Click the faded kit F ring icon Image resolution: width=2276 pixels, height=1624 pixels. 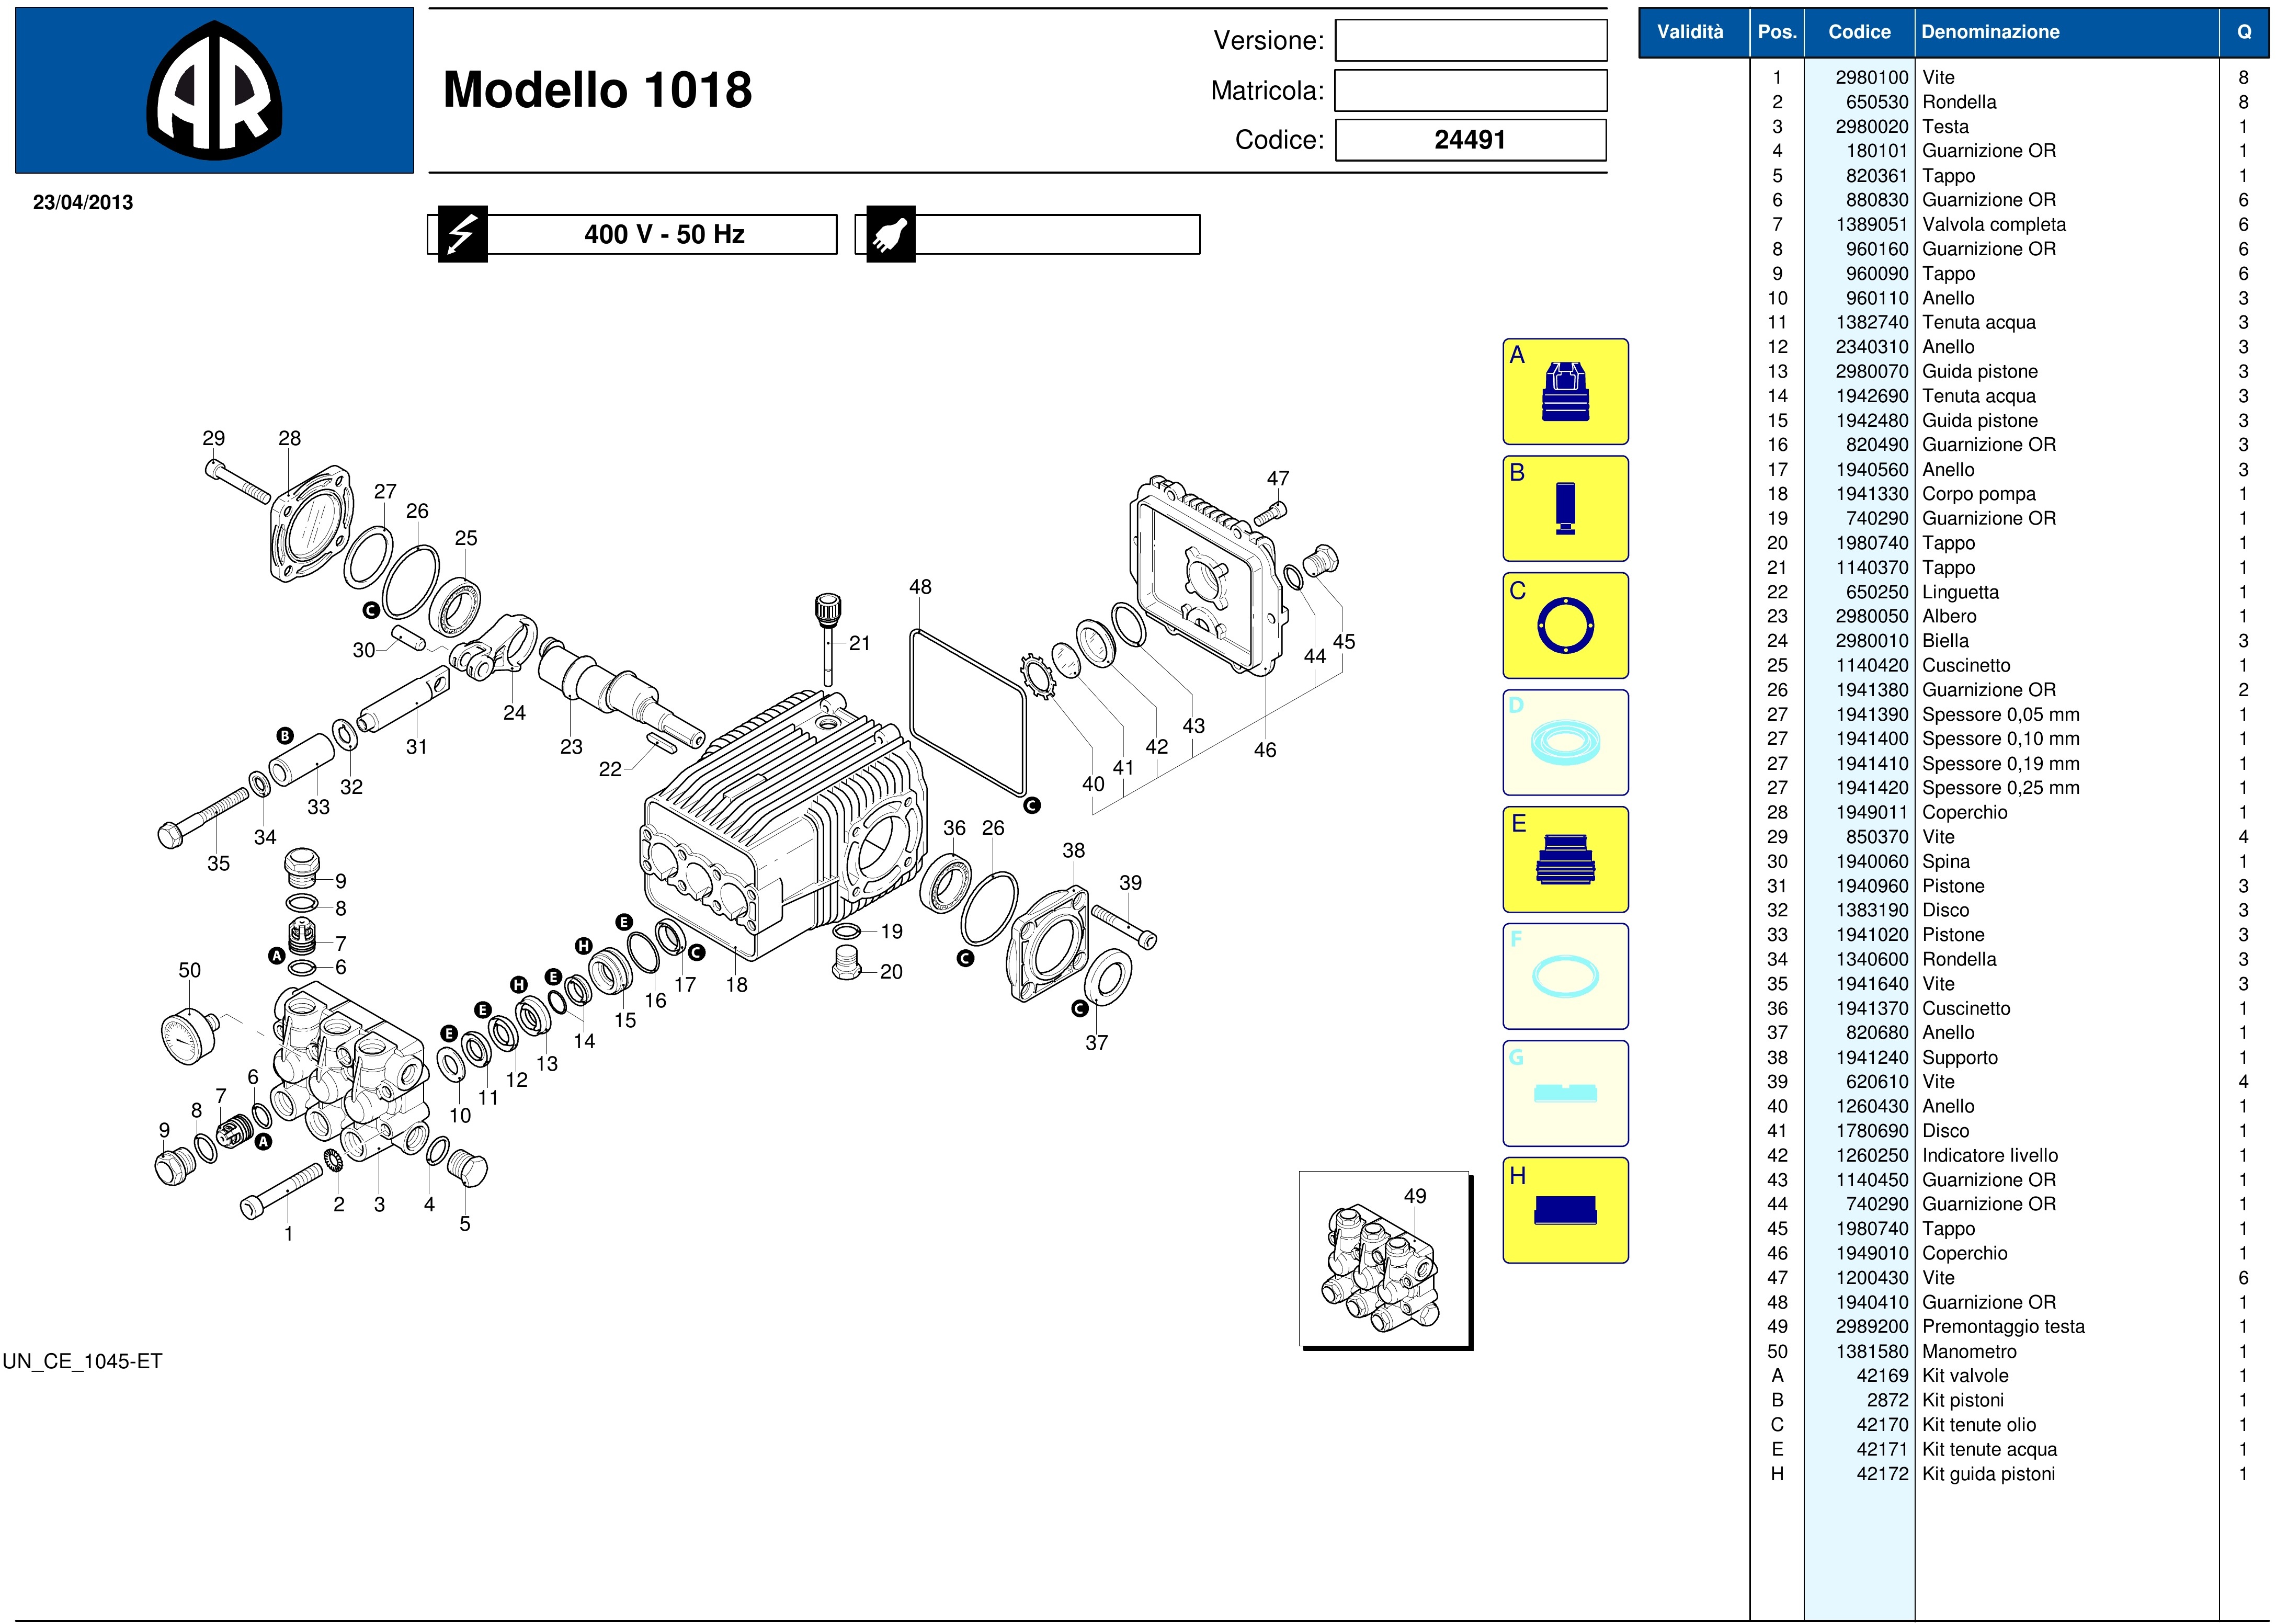point(1565,977)
